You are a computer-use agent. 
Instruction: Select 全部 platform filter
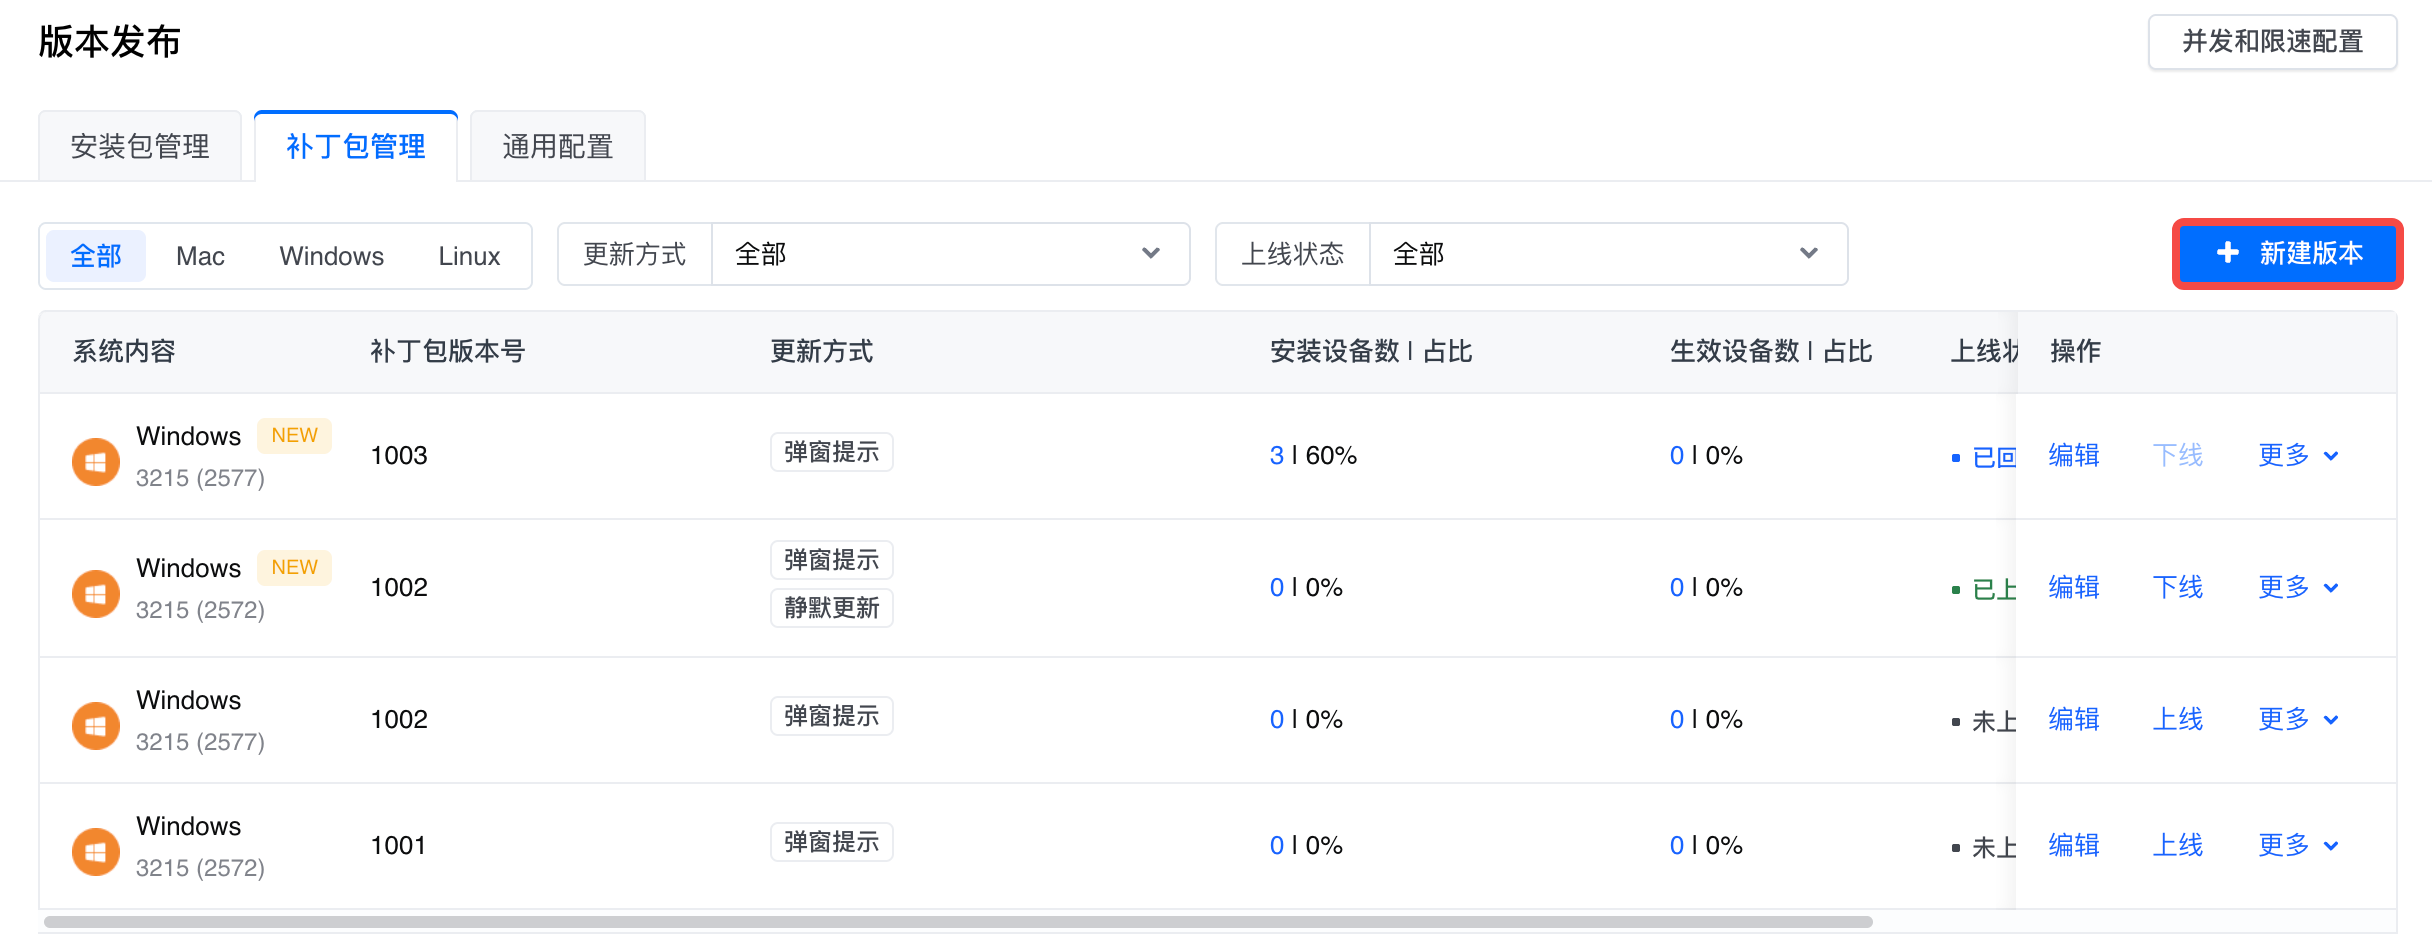pos(96,256)
